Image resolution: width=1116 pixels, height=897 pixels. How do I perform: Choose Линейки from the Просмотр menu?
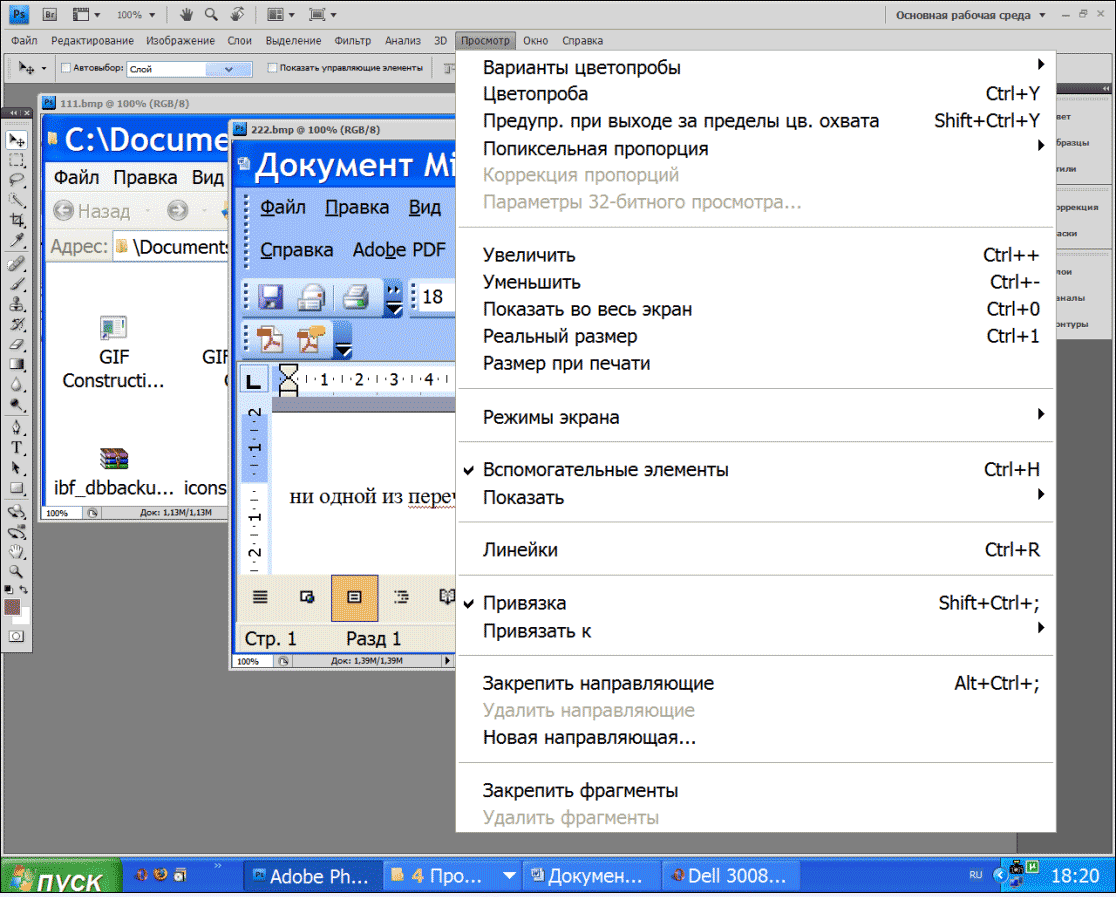520,550
